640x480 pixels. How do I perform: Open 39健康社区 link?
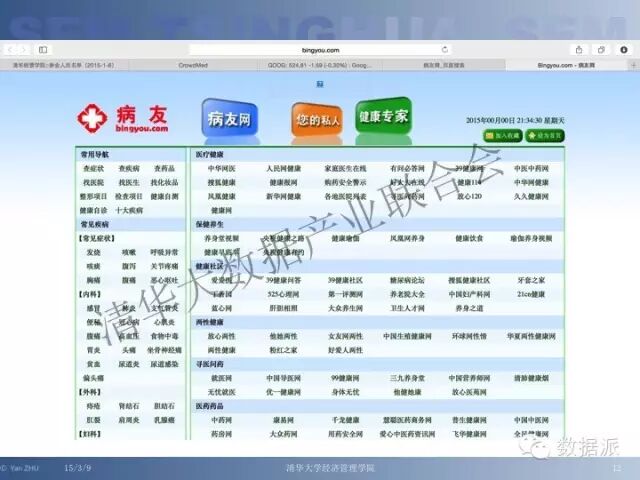click(x=345, y=280)
